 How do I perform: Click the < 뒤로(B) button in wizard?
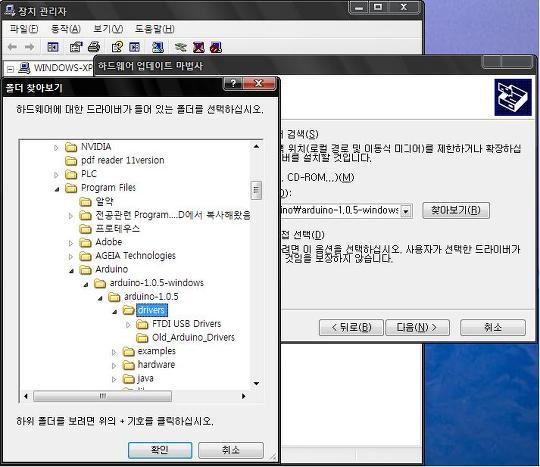tap(351, 327)
